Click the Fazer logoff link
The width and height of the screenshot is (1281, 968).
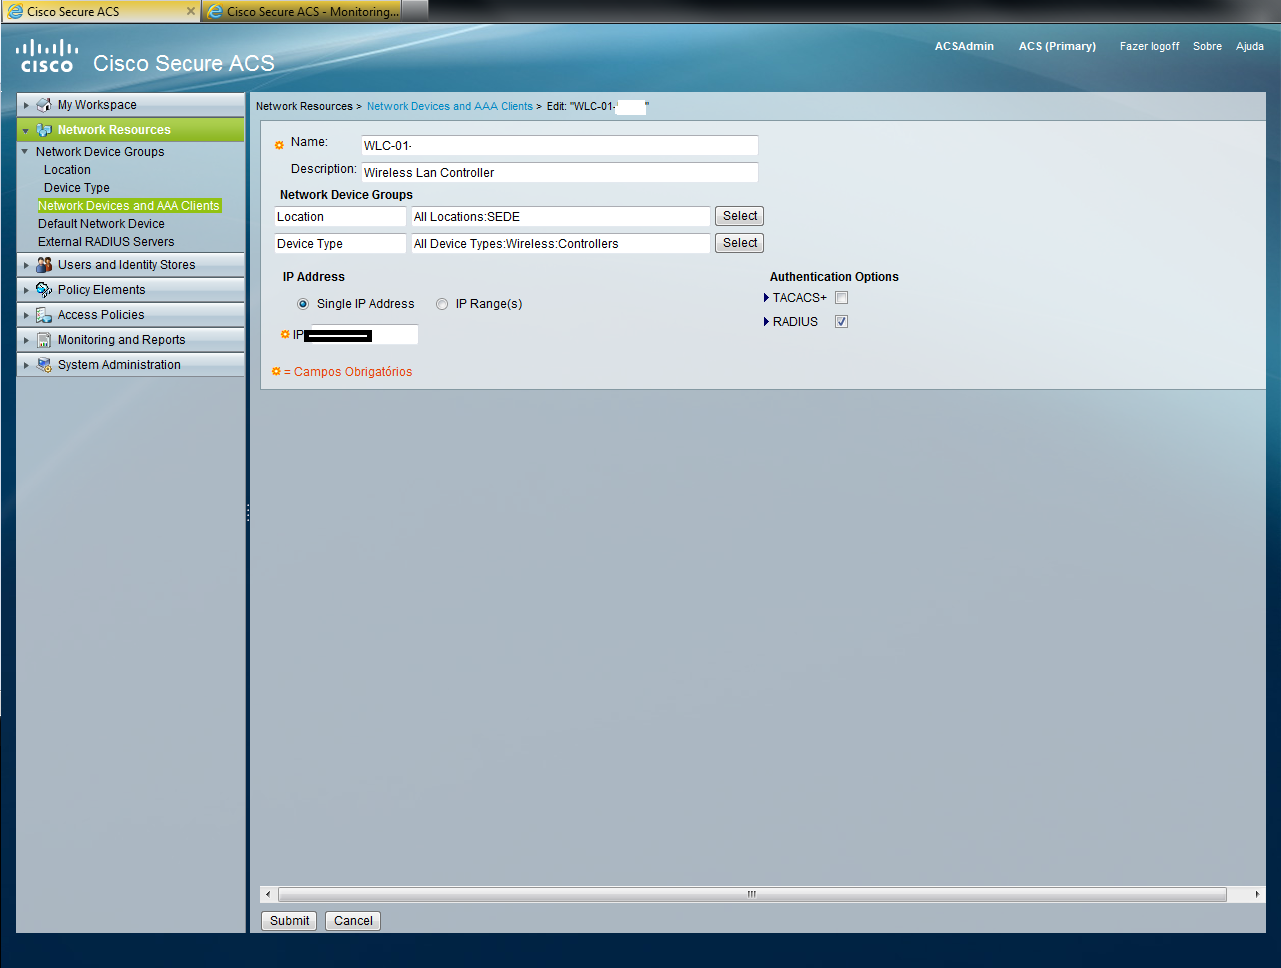point(1149,46)
